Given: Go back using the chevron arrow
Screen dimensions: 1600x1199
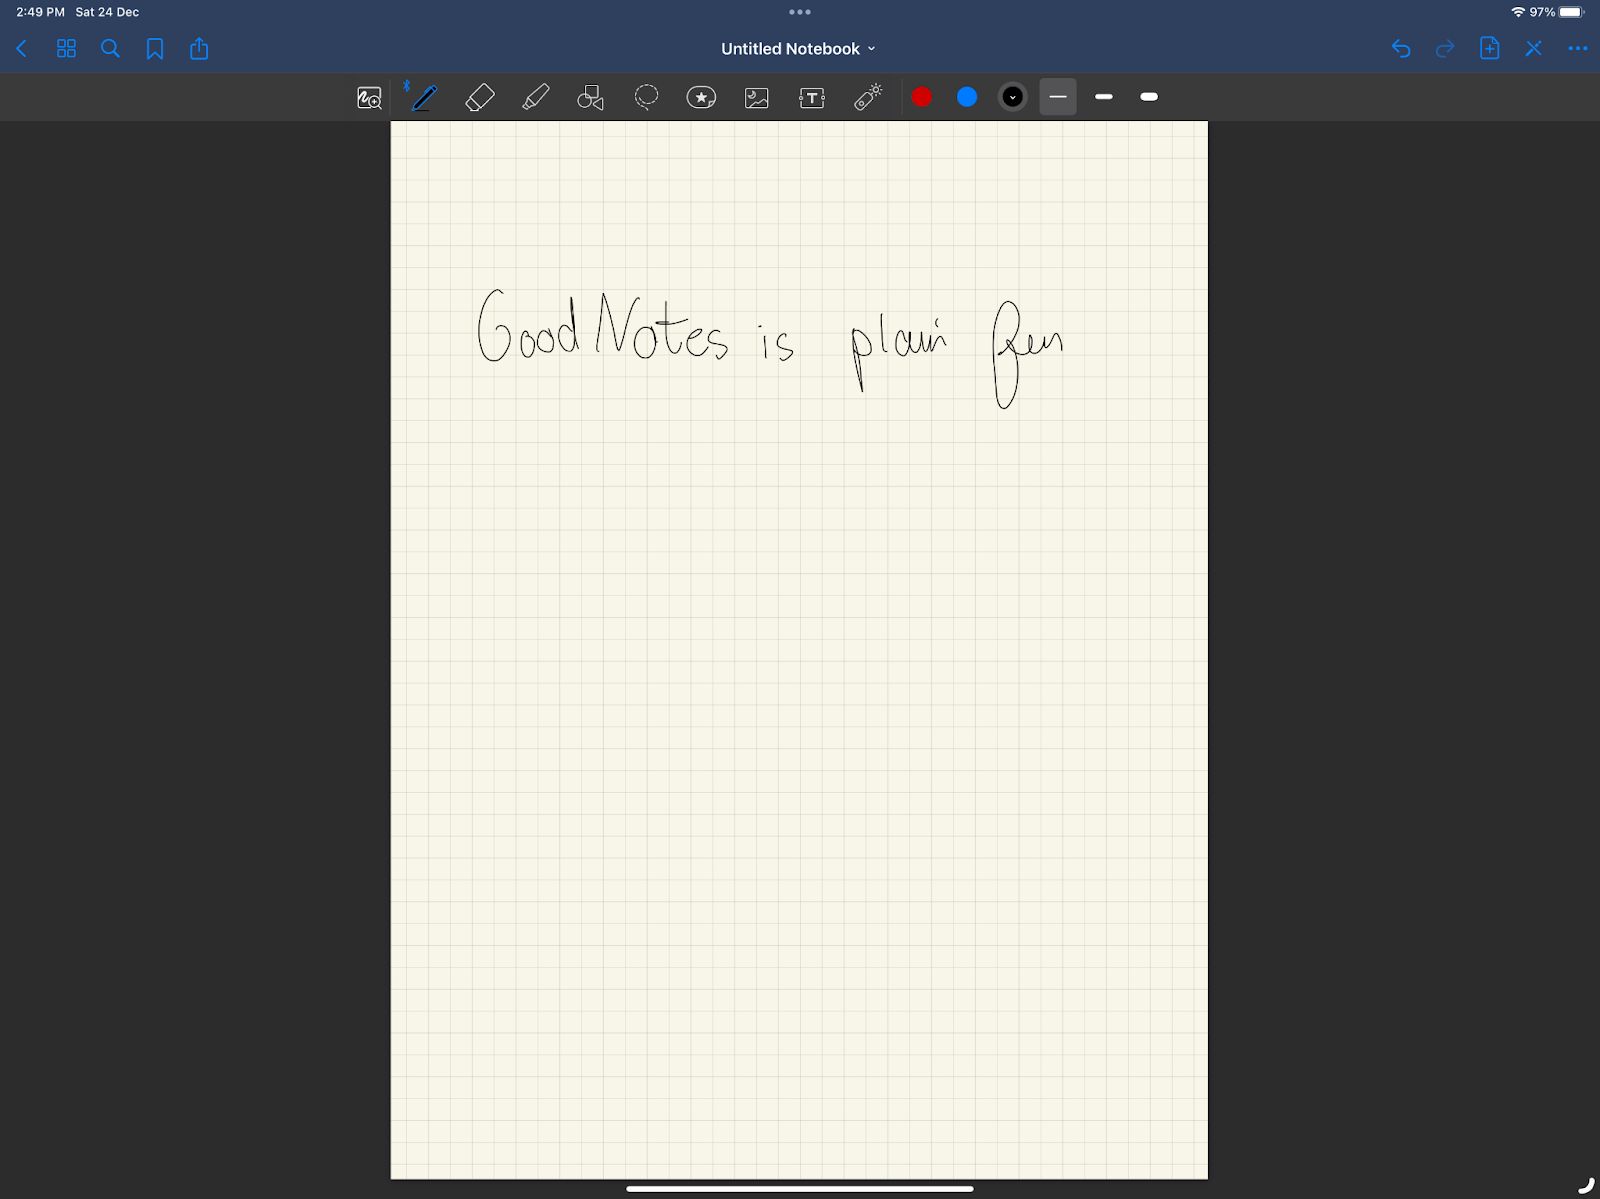Looking at the screenshot, I should point(22,49).
